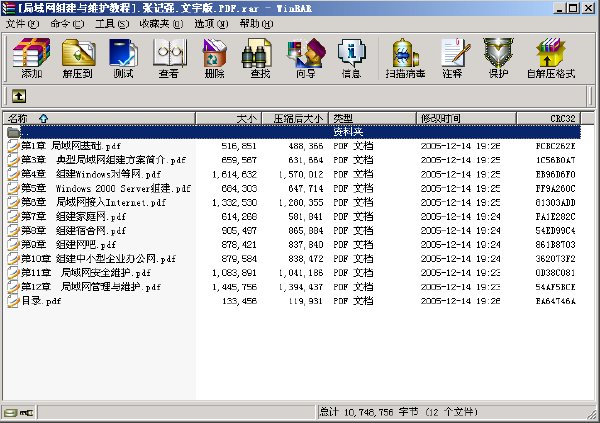The image size is (600, 423).
Task: Sort by 大小 column header
Action: point(228,119)
